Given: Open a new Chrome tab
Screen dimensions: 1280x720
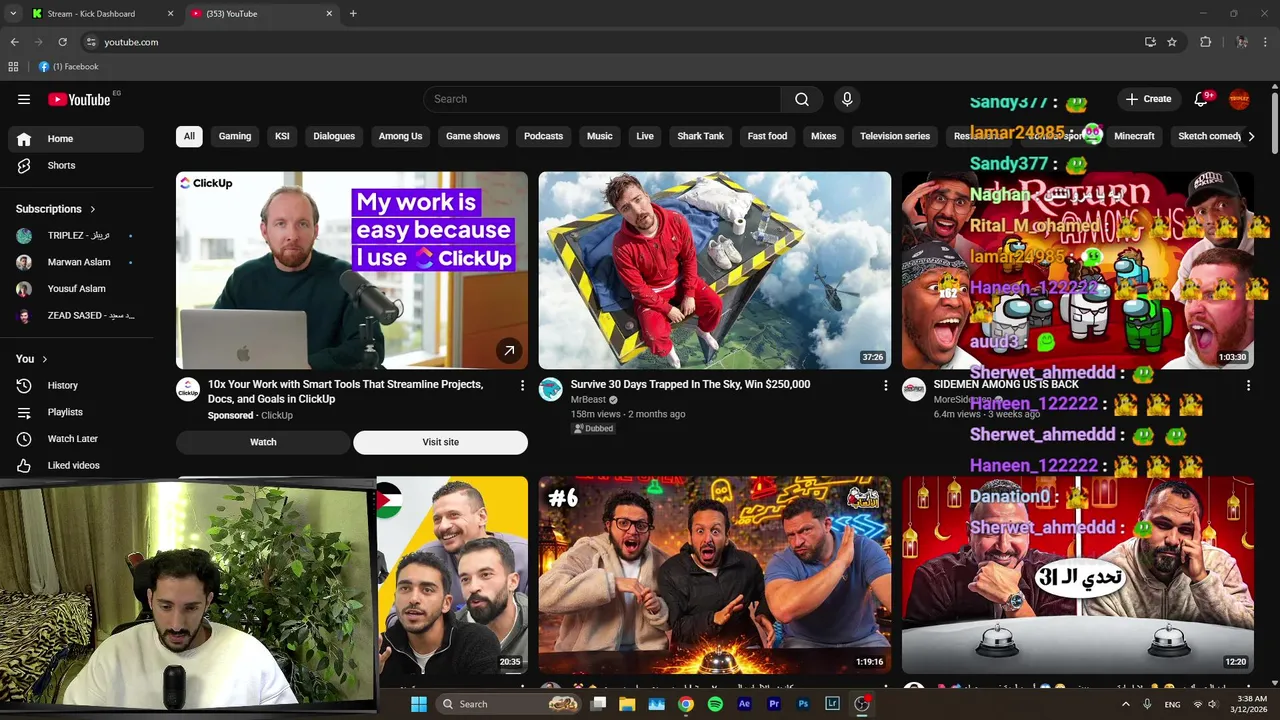Looking at the screenshot, I should (353, 14).
